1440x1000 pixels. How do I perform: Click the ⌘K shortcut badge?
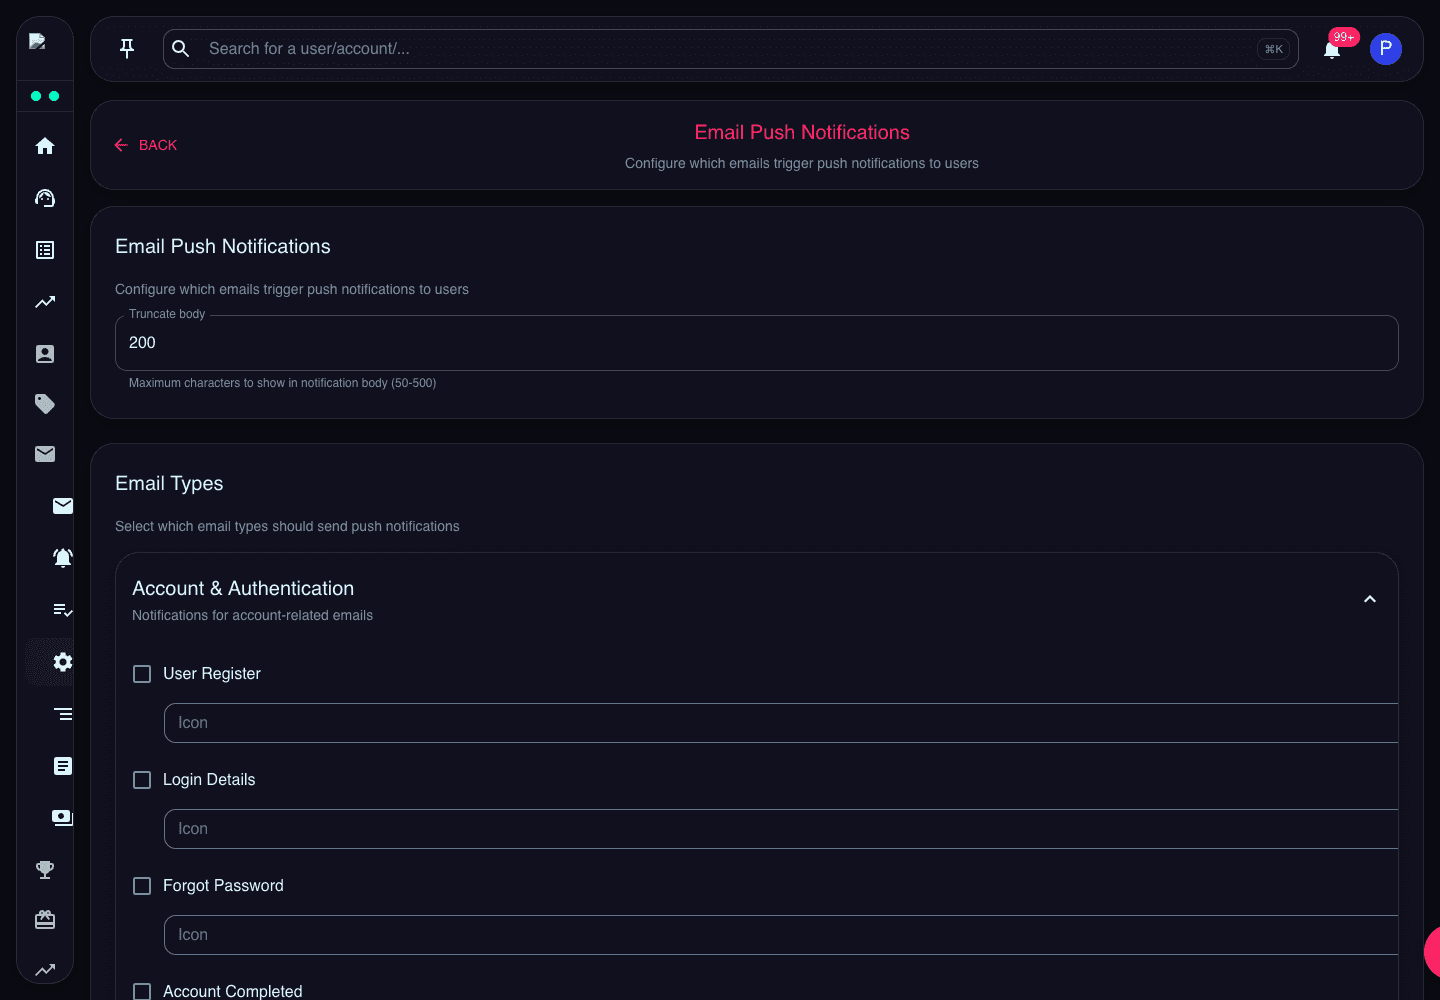(1274, 49)
